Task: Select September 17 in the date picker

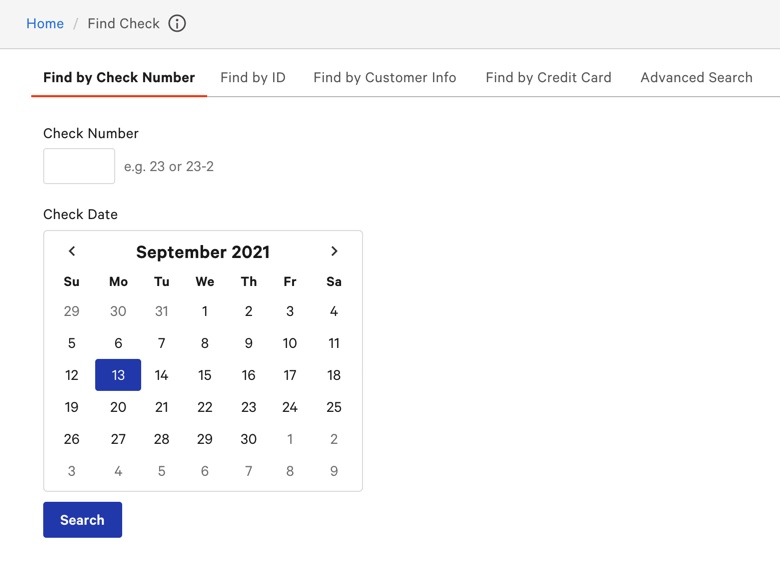Action: coord(290,375)
